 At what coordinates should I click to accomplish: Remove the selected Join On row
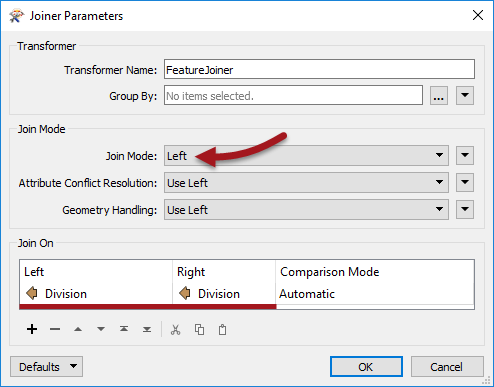tap(55, 329)
